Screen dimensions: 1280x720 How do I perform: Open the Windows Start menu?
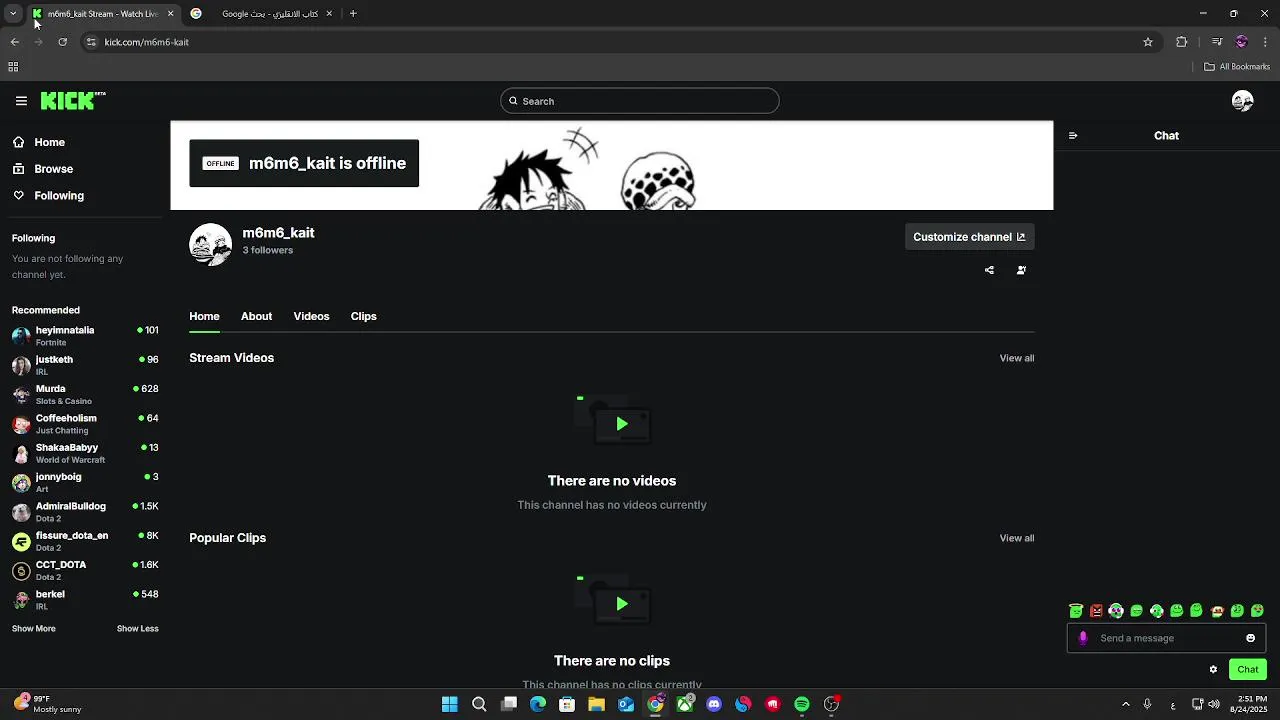pyautogui.click(x=450, y=704)
